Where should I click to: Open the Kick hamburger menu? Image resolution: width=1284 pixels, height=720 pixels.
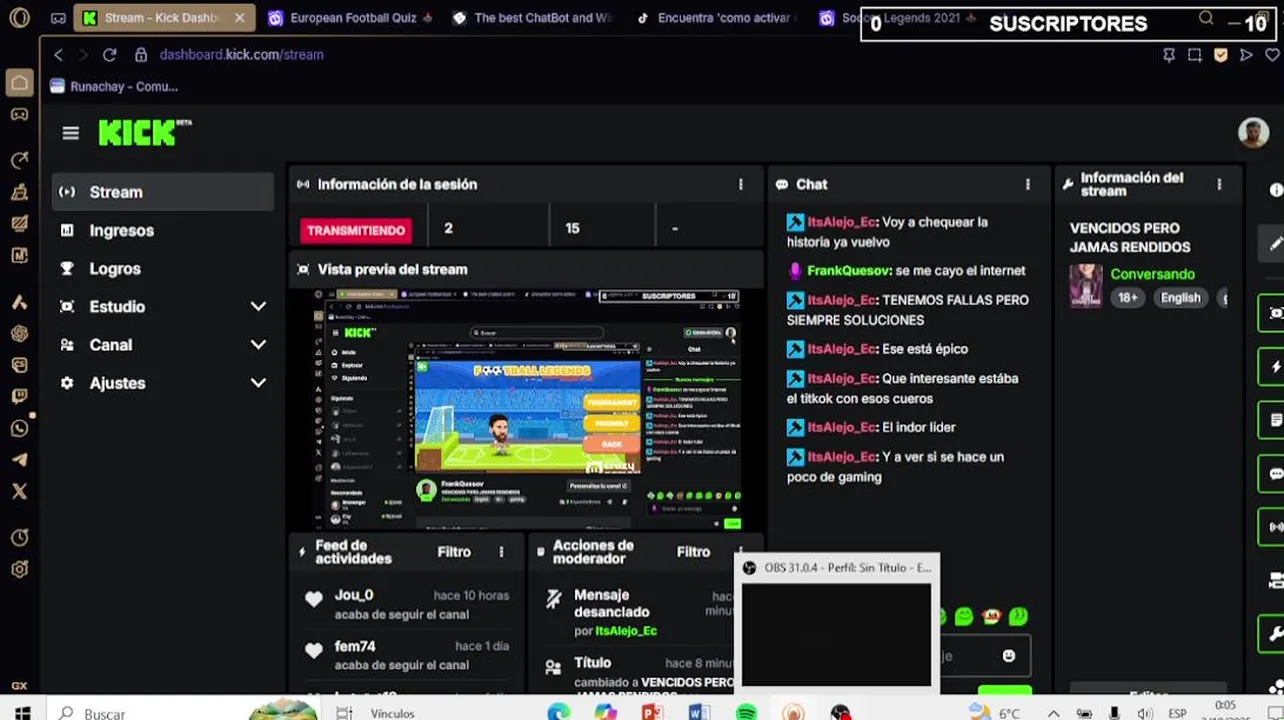coord(70,133)
